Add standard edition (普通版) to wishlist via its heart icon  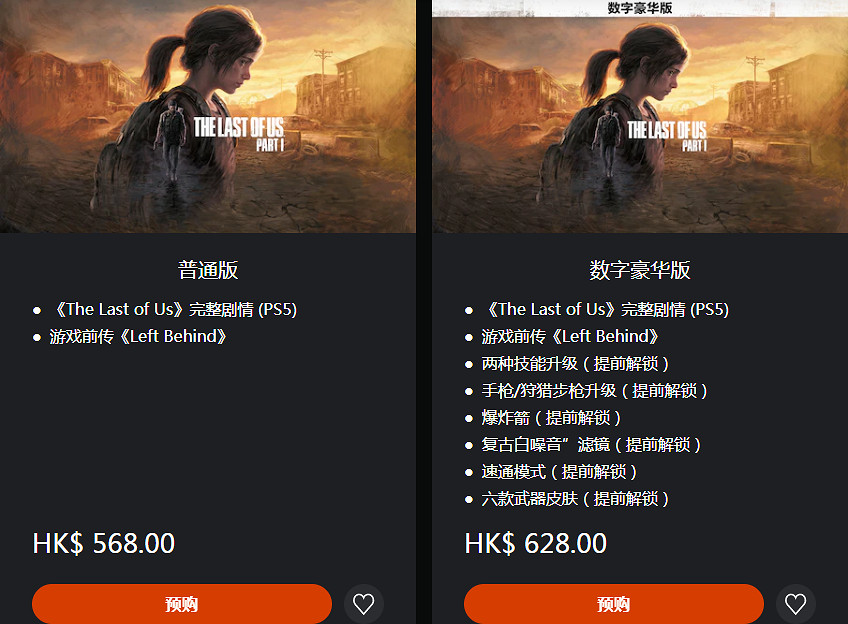click(x=363, y=604)
